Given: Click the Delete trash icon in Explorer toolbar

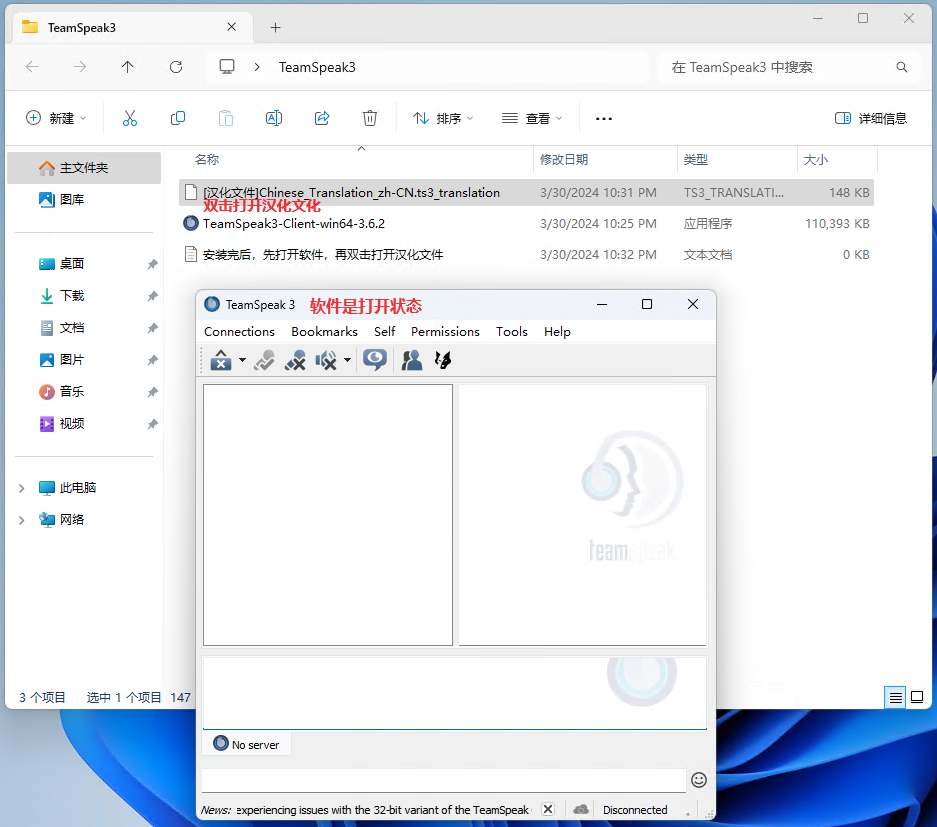Looking at the screenshot, I should [x=370, y=118].
